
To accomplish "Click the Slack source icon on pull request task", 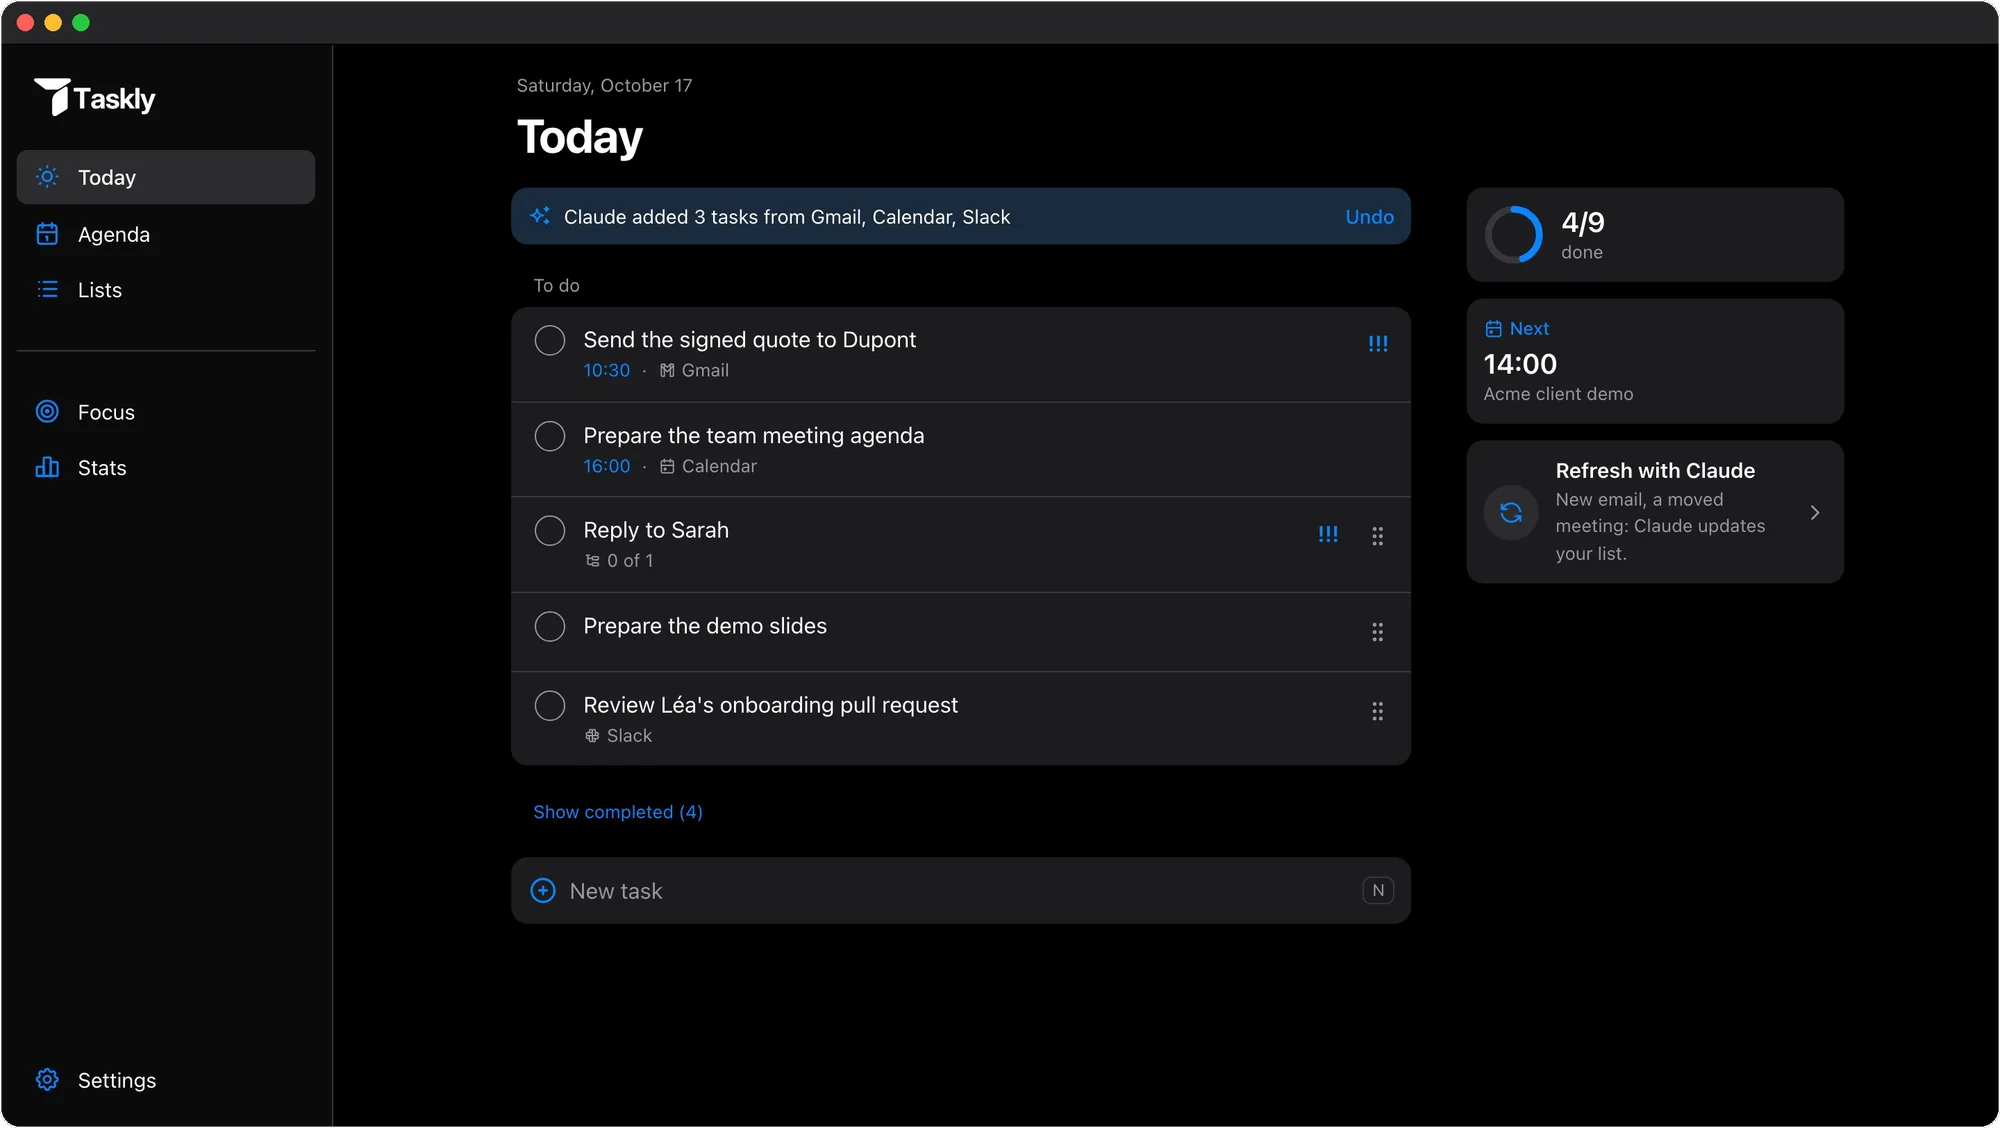I will 592,736.
